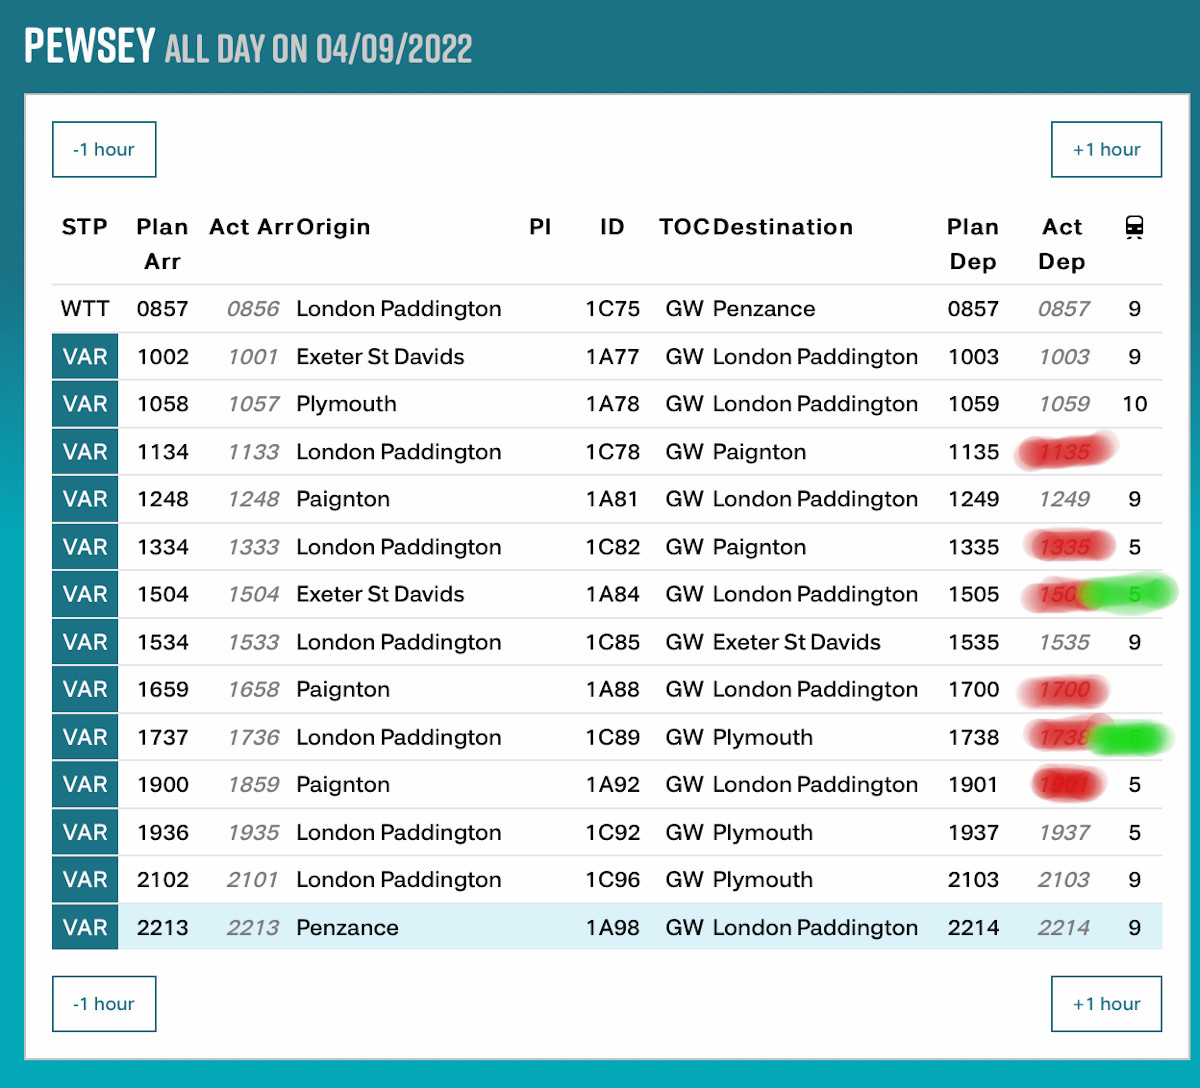Click the WTT label on first row
The width and height of the screenshot is (1200, 1088).
point(85,309)
